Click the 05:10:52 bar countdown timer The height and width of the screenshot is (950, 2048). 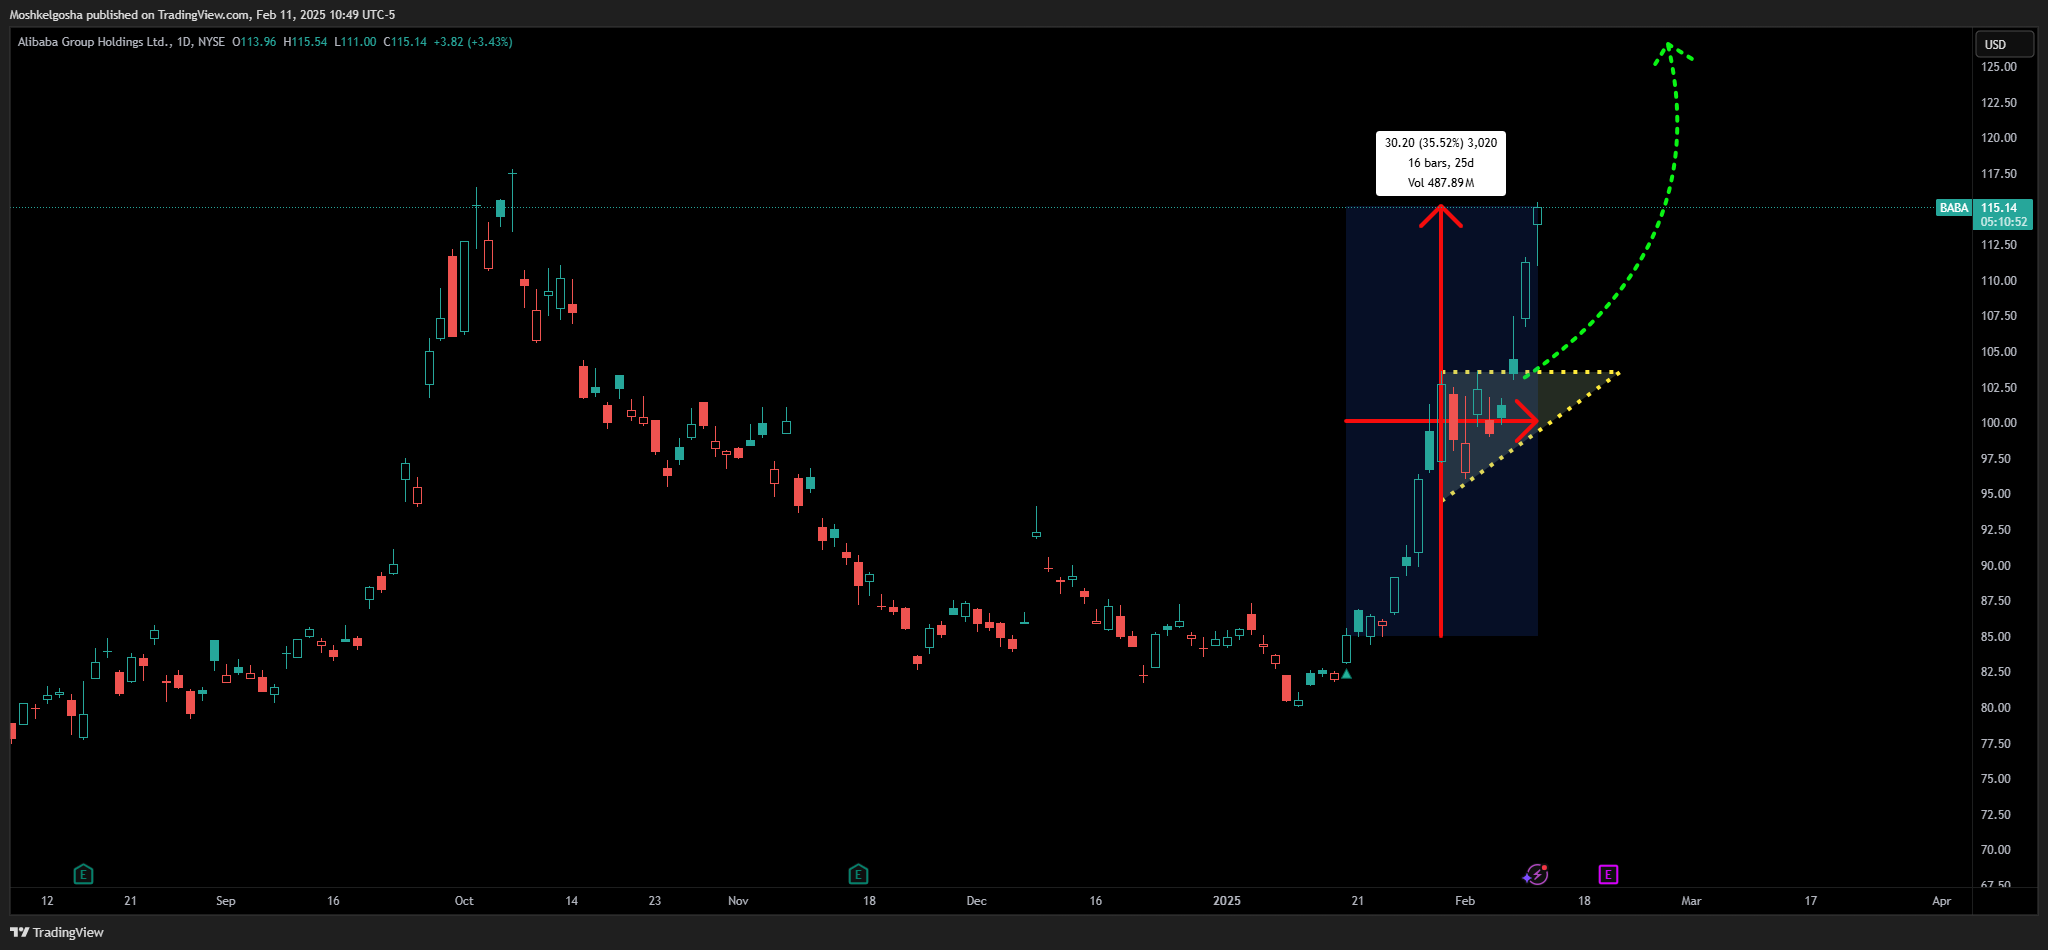2004,222
